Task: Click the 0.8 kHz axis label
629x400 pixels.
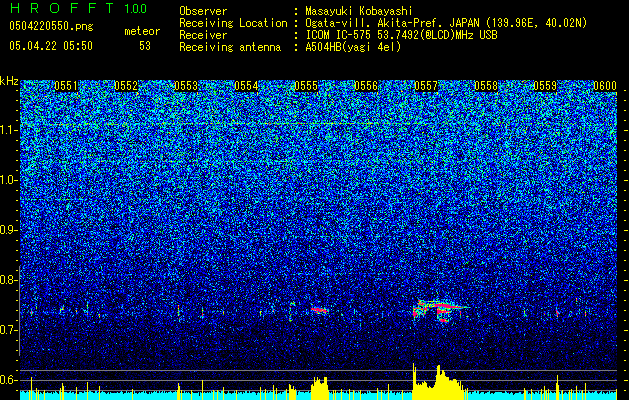Action: (8, 280)
